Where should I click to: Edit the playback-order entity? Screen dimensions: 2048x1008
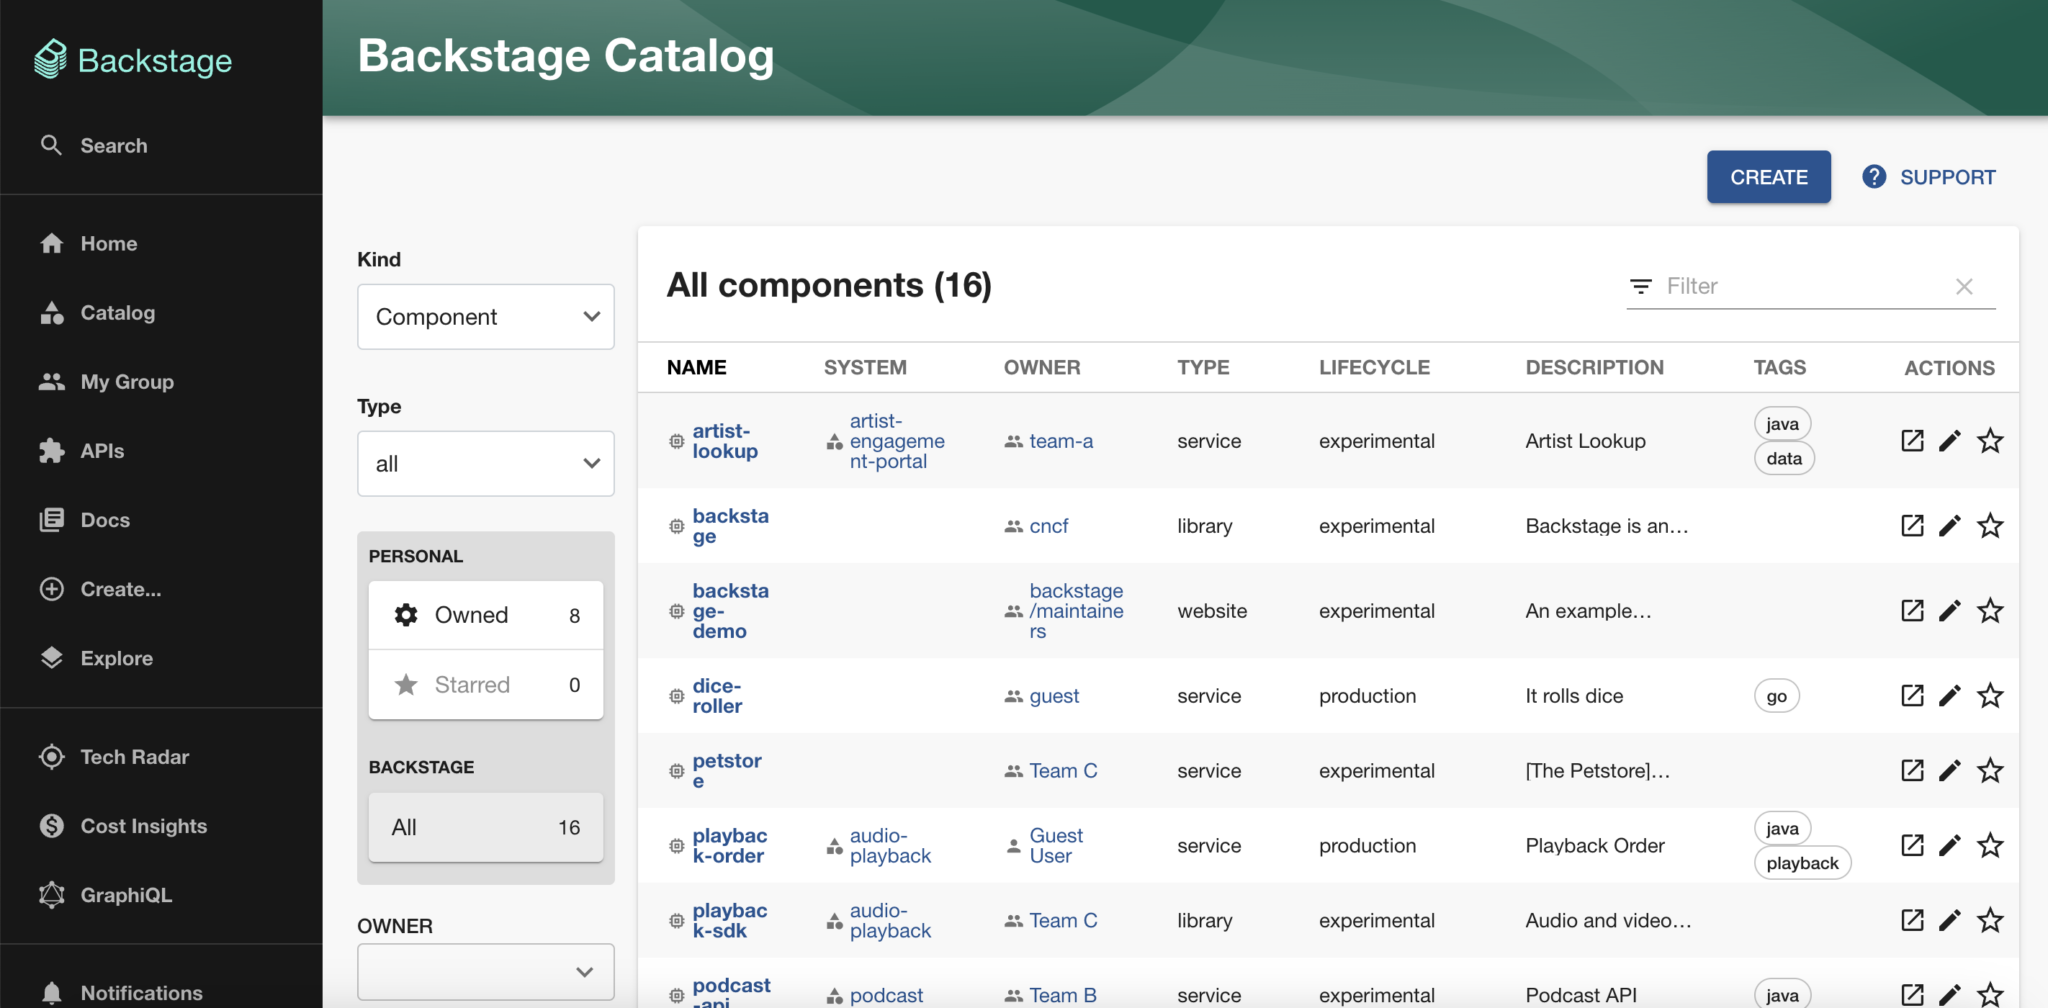click(1950, 846)
